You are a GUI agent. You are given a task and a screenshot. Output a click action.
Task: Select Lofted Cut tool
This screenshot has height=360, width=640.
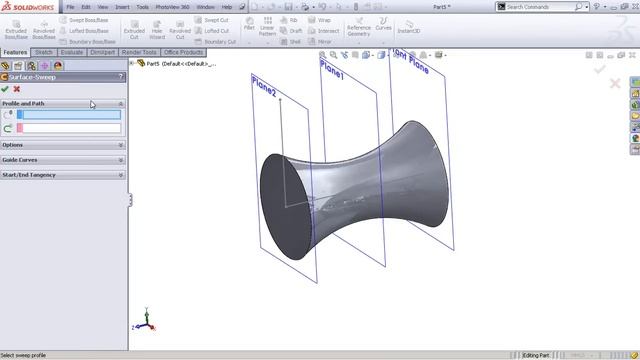(x=212, y=31)
